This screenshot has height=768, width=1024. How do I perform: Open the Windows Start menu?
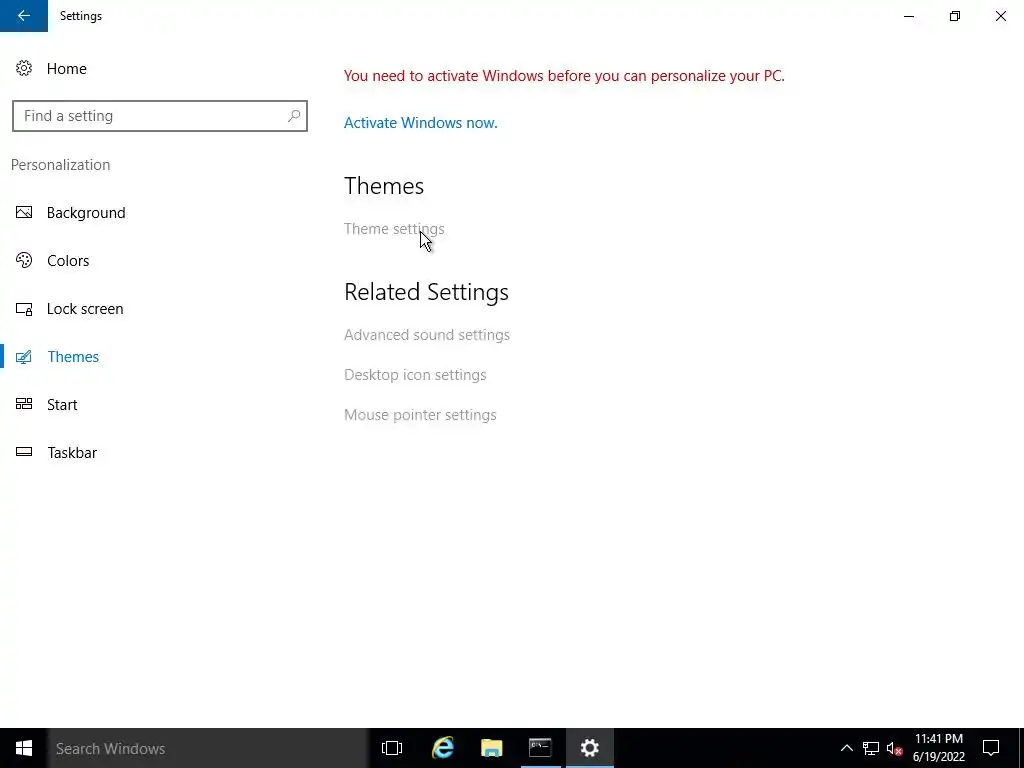point(24,748)
